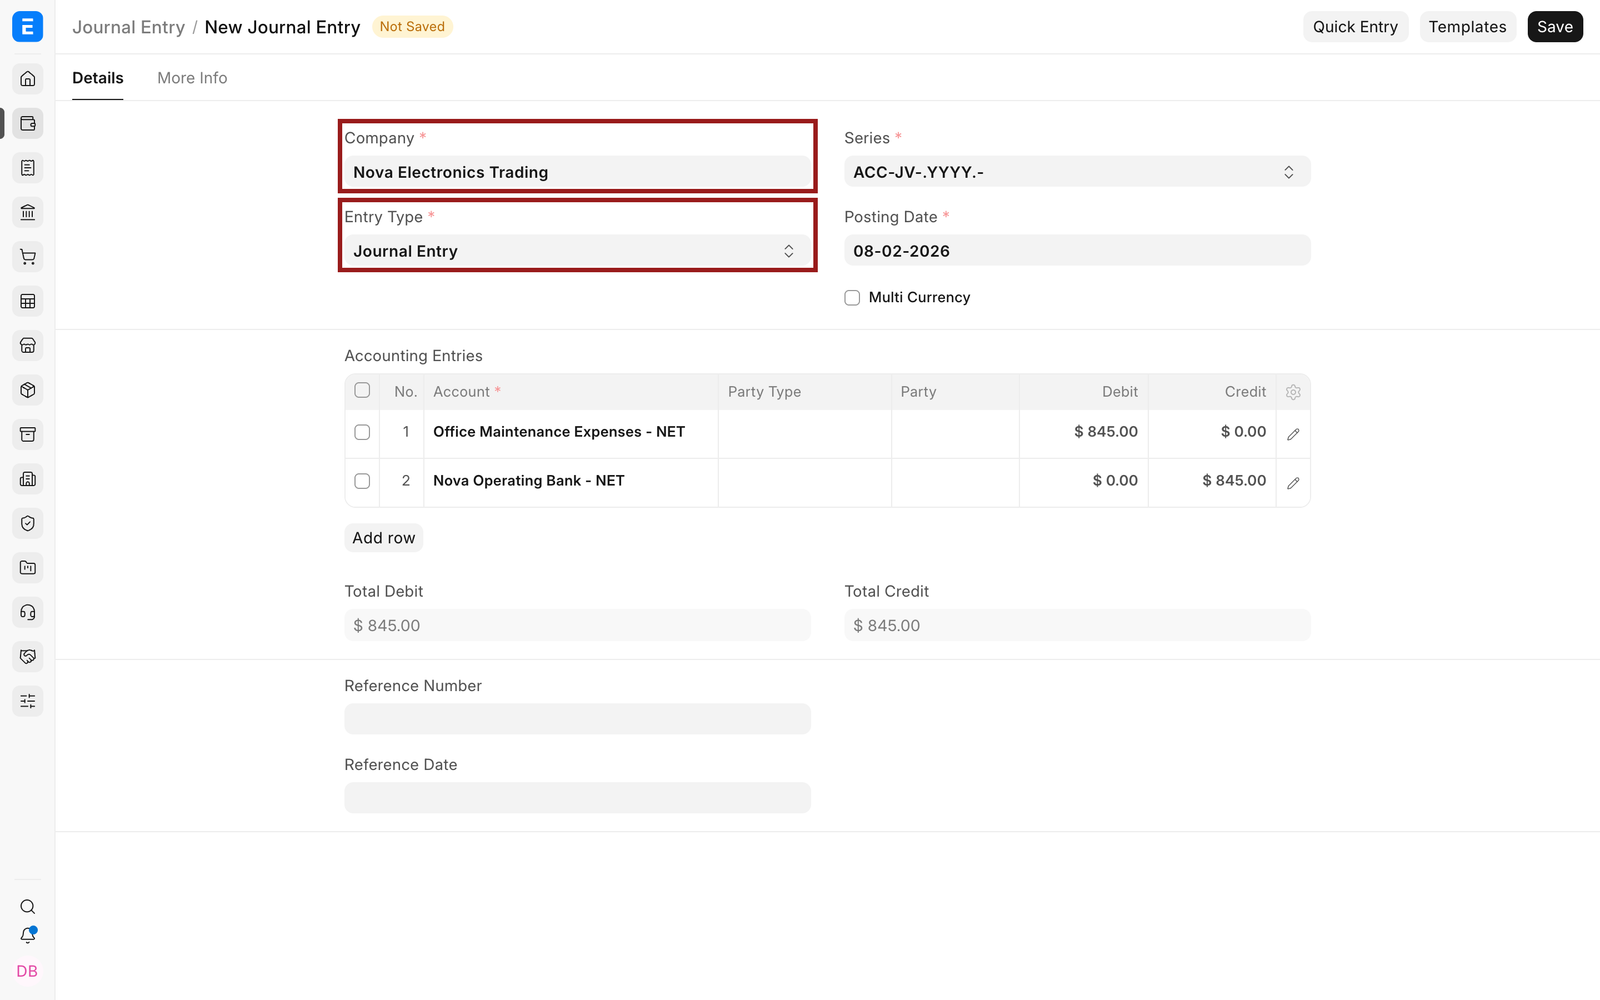Open the banking institution sidebar icon
The width and height of the screenshot is (1600, 1000).
point(28,212)
